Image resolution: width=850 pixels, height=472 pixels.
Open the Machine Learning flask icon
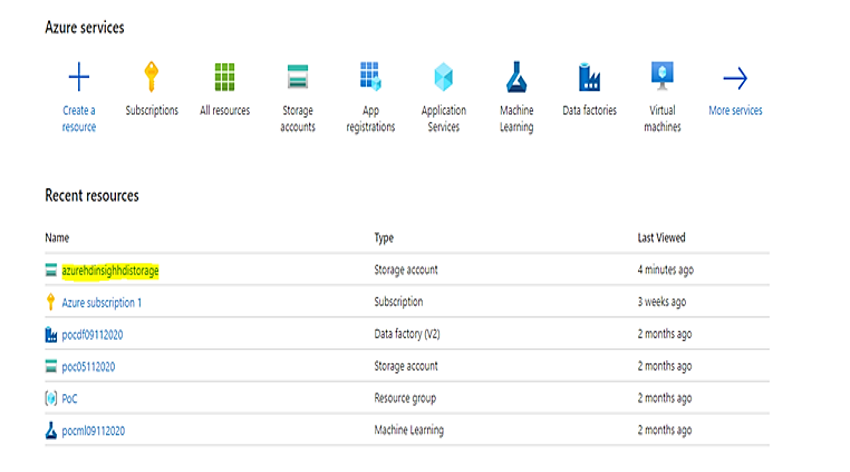pyautogui.click(x=516, y=77)
